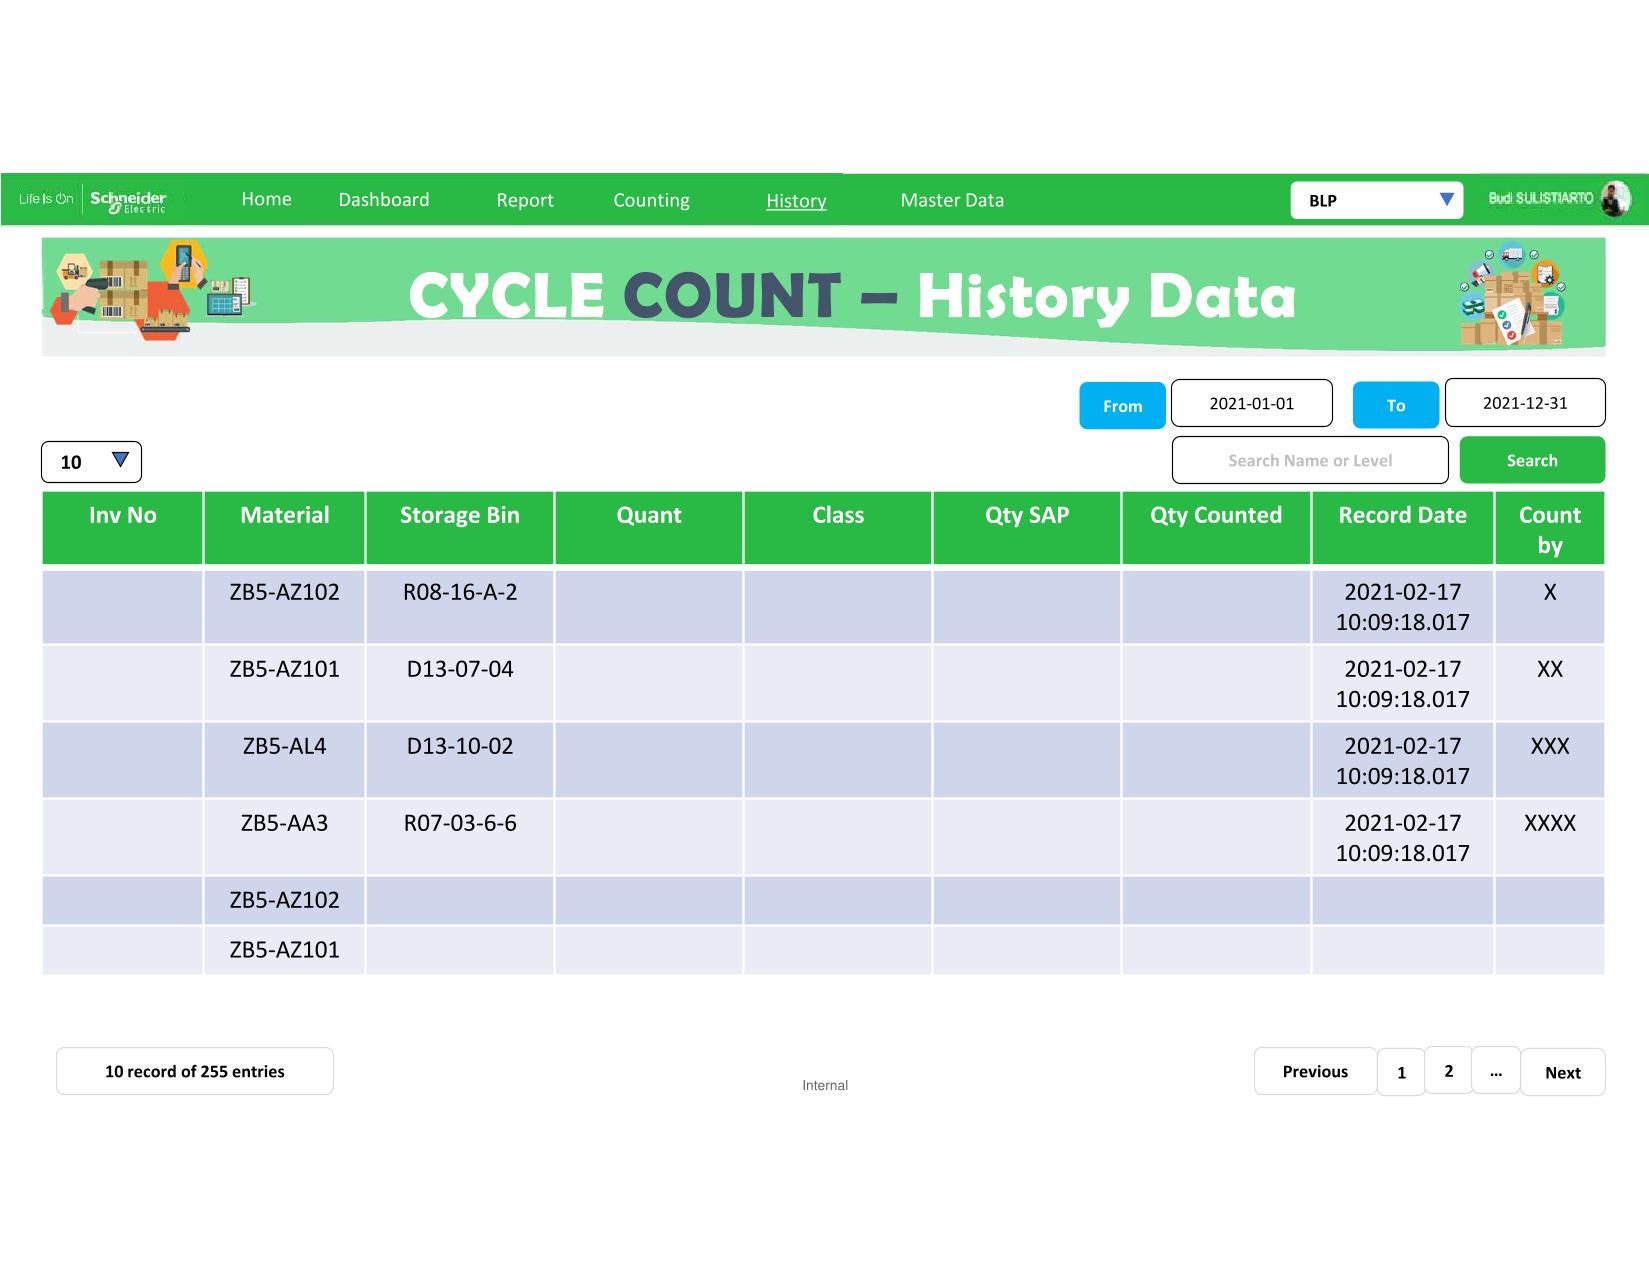
Task: Open the Report menu item
Action: click(x=525, y=200)
